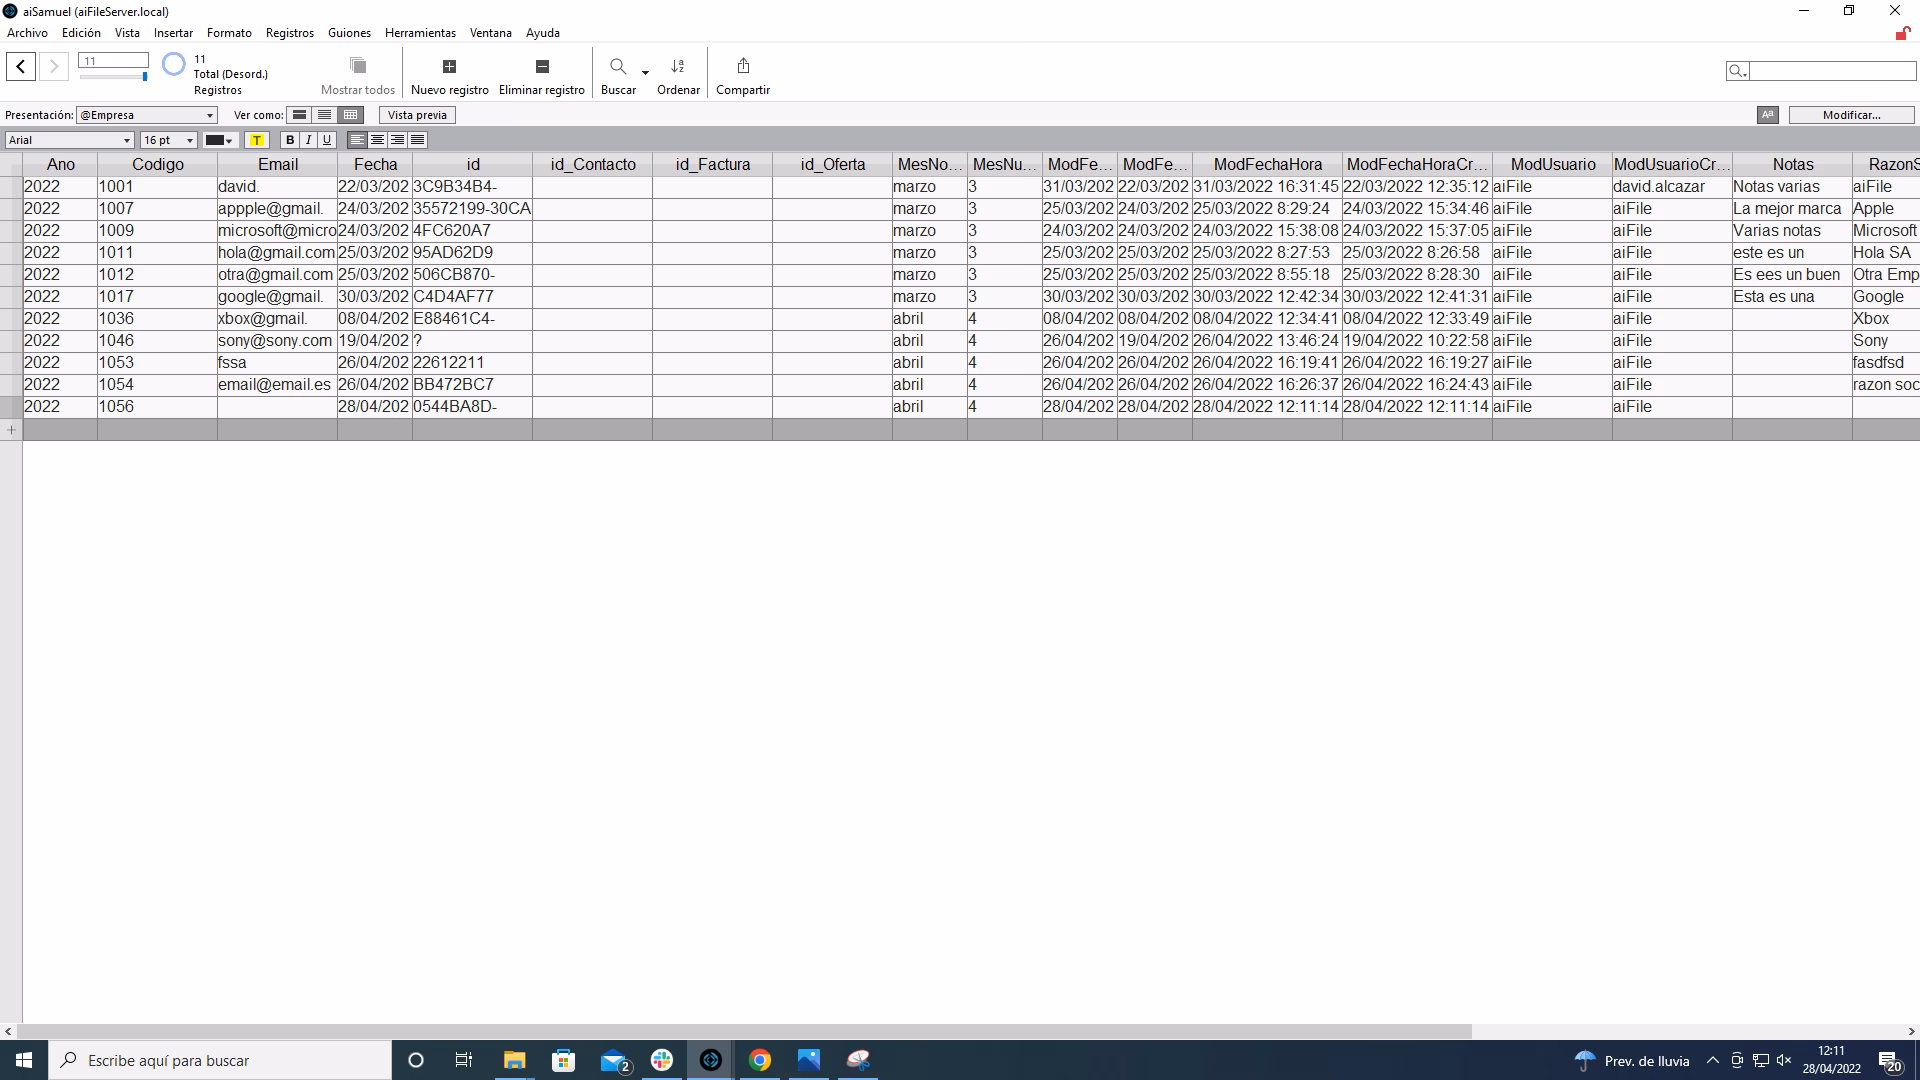Click Mostrar todos icon
Image resolution: width=1920 pixels, height=1080 pixels.
tap(358, 66)
